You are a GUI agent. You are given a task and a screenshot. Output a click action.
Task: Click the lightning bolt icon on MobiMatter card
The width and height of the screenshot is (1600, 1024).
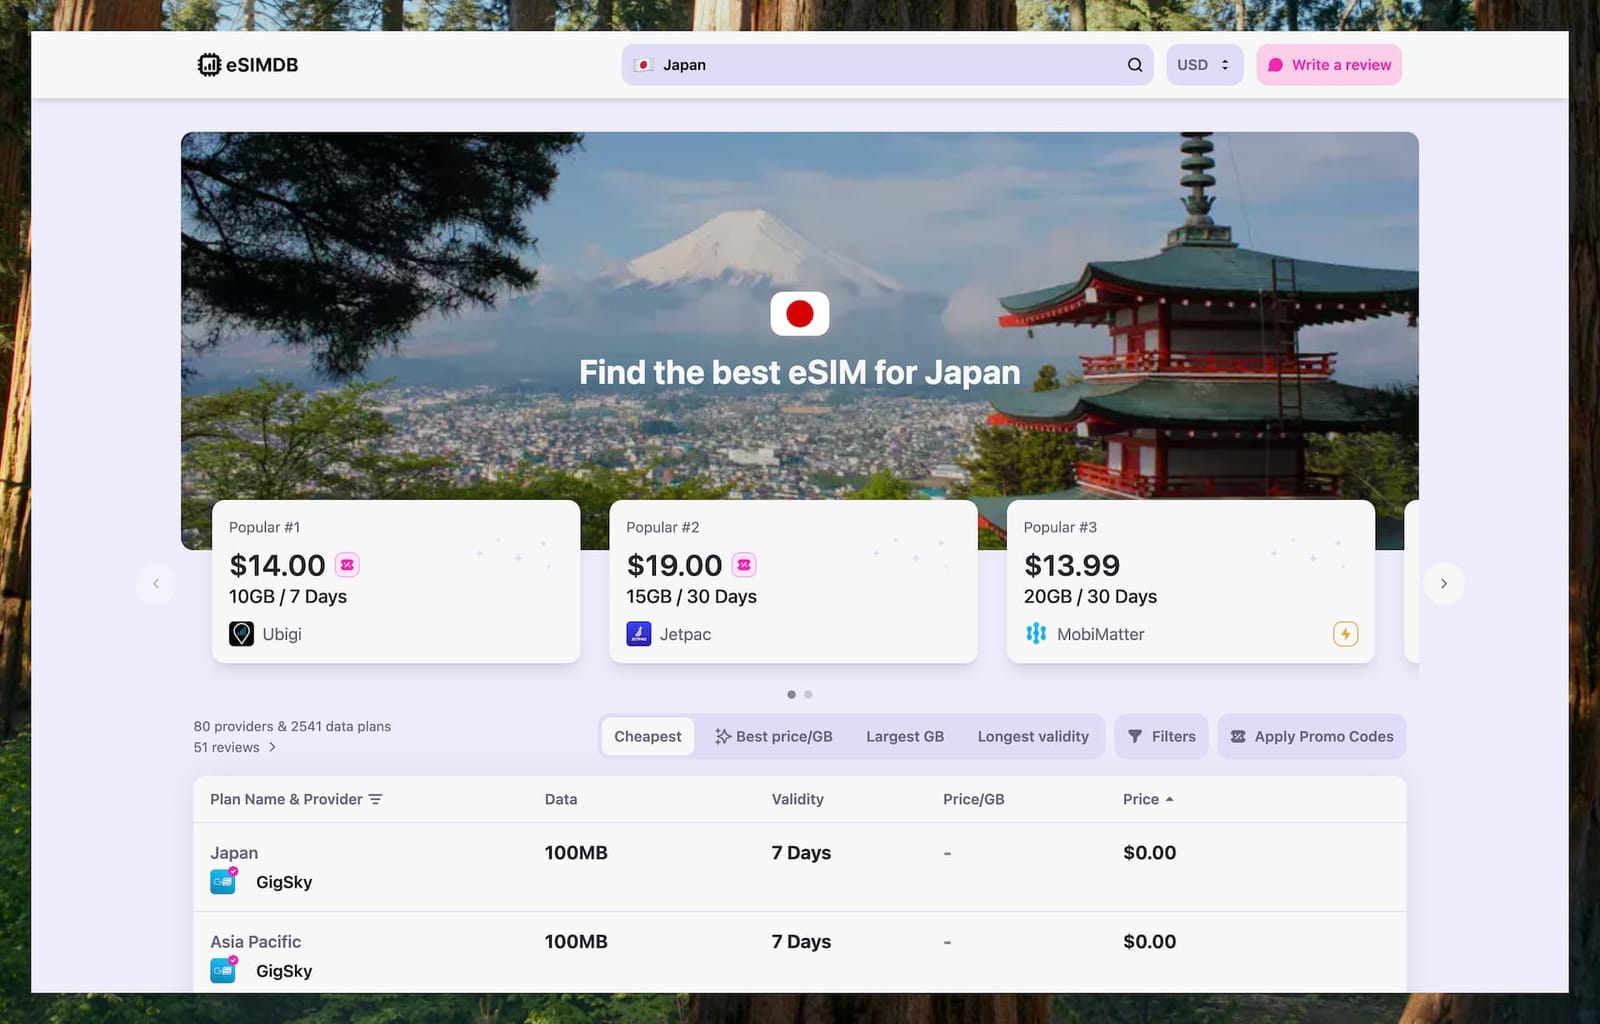(1345, 634)
